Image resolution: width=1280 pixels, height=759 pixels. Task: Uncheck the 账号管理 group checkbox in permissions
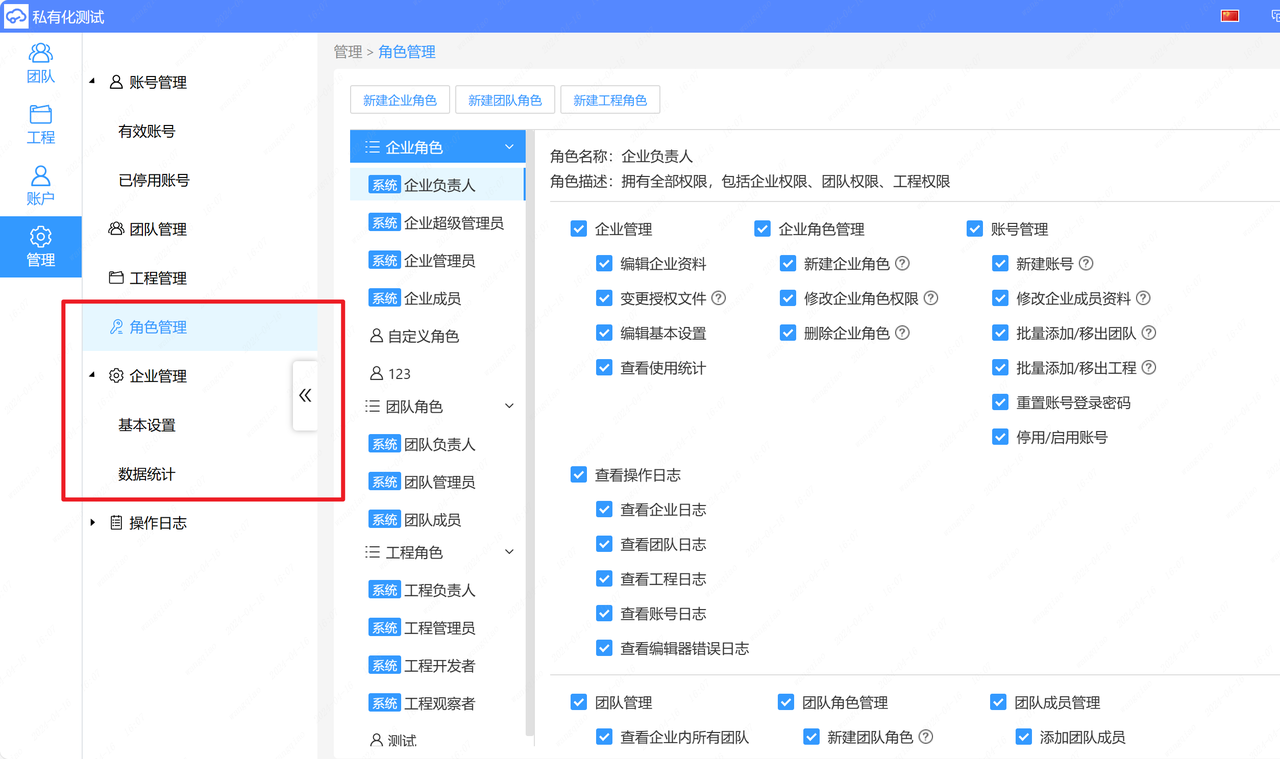pos(975,229)
